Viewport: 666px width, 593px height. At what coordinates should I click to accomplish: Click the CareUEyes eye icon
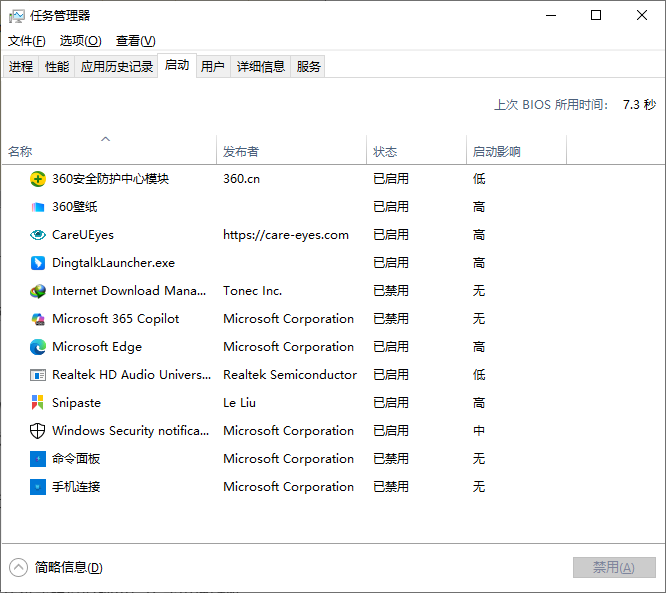38,235
